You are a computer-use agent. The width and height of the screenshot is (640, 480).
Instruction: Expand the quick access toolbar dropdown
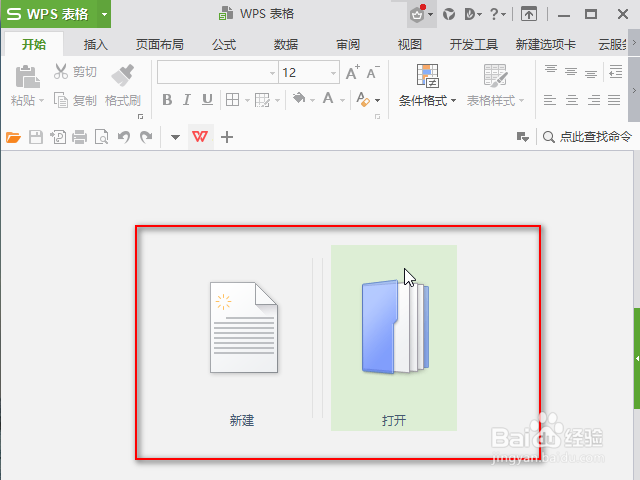[x=176, y=138]
